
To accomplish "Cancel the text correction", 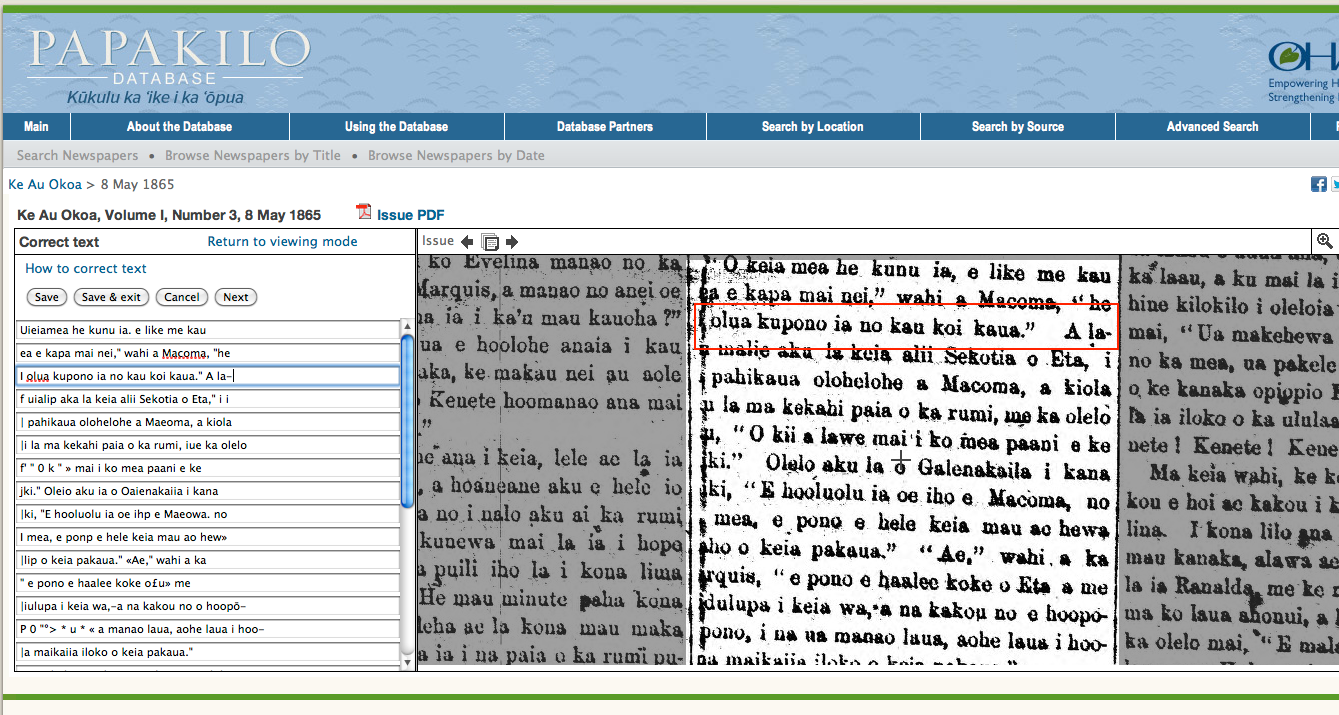I will click(182, 297).
